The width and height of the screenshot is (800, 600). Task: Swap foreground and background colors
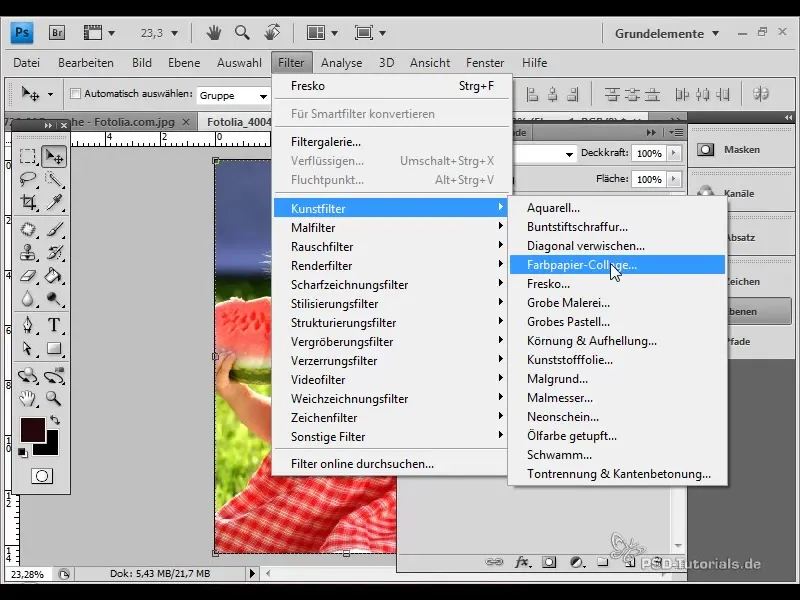click(x=55, y=420)
